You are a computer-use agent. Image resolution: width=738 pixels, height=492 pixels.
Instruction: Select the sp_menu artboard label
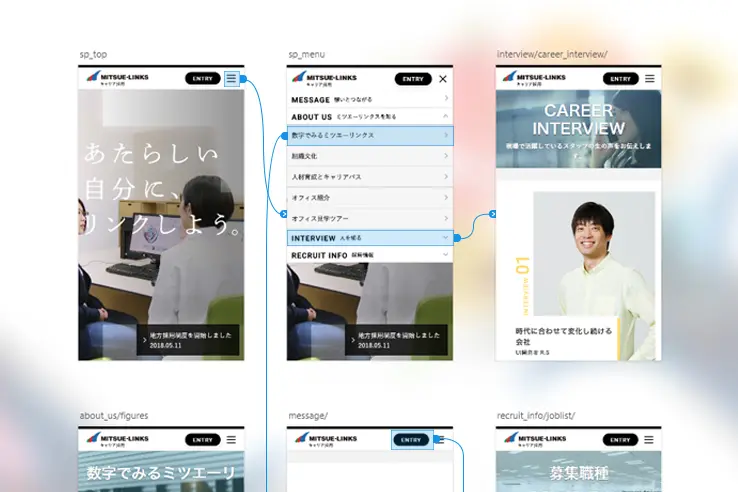point(307,55)
